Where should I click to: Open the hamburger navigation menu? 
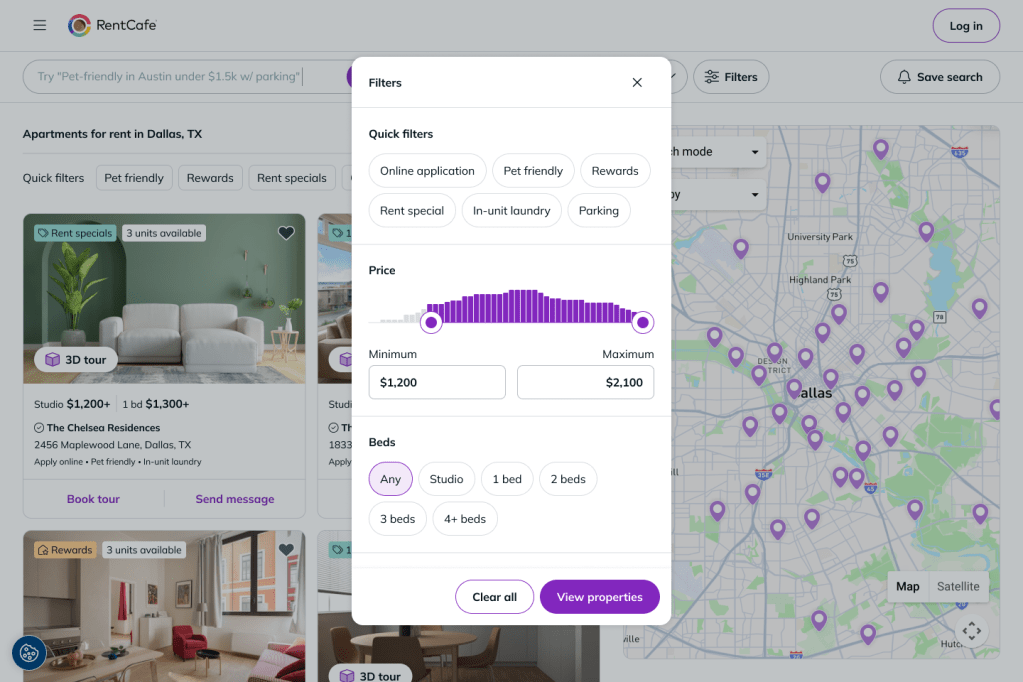[40, 25]
